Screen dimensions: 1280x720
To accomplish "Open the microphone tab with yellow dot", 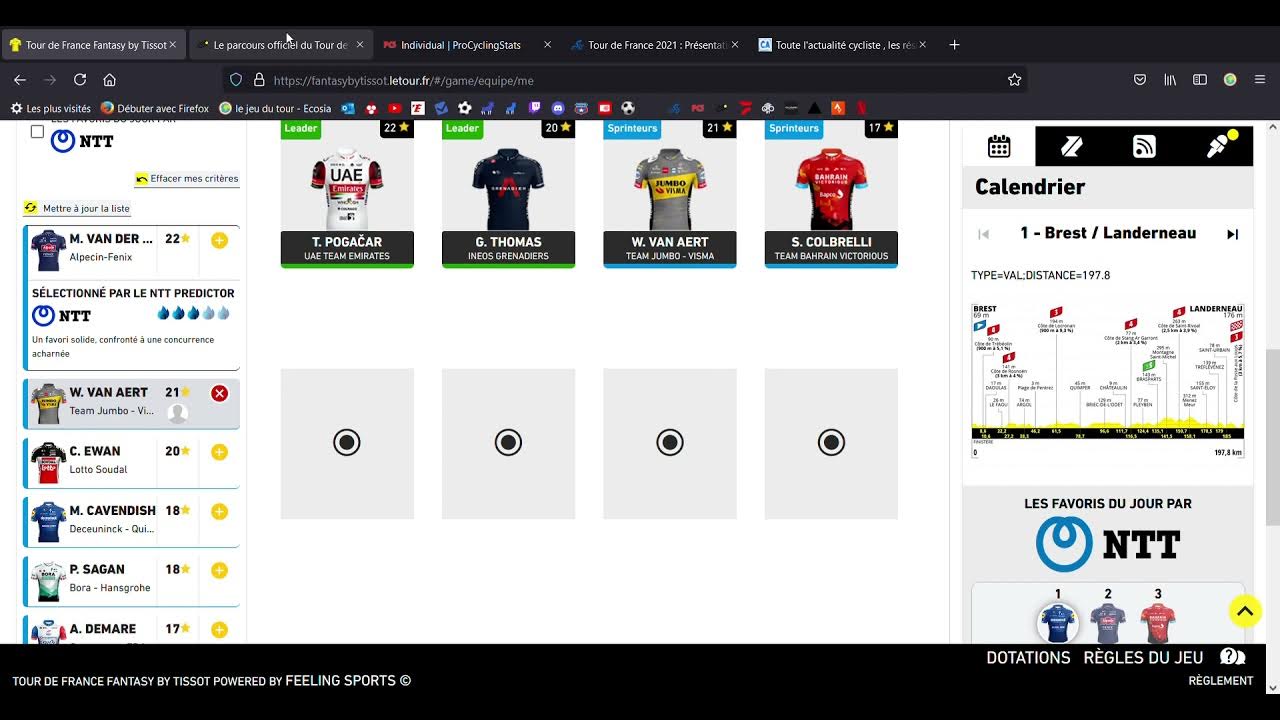I will click(x=1217, y=147).
